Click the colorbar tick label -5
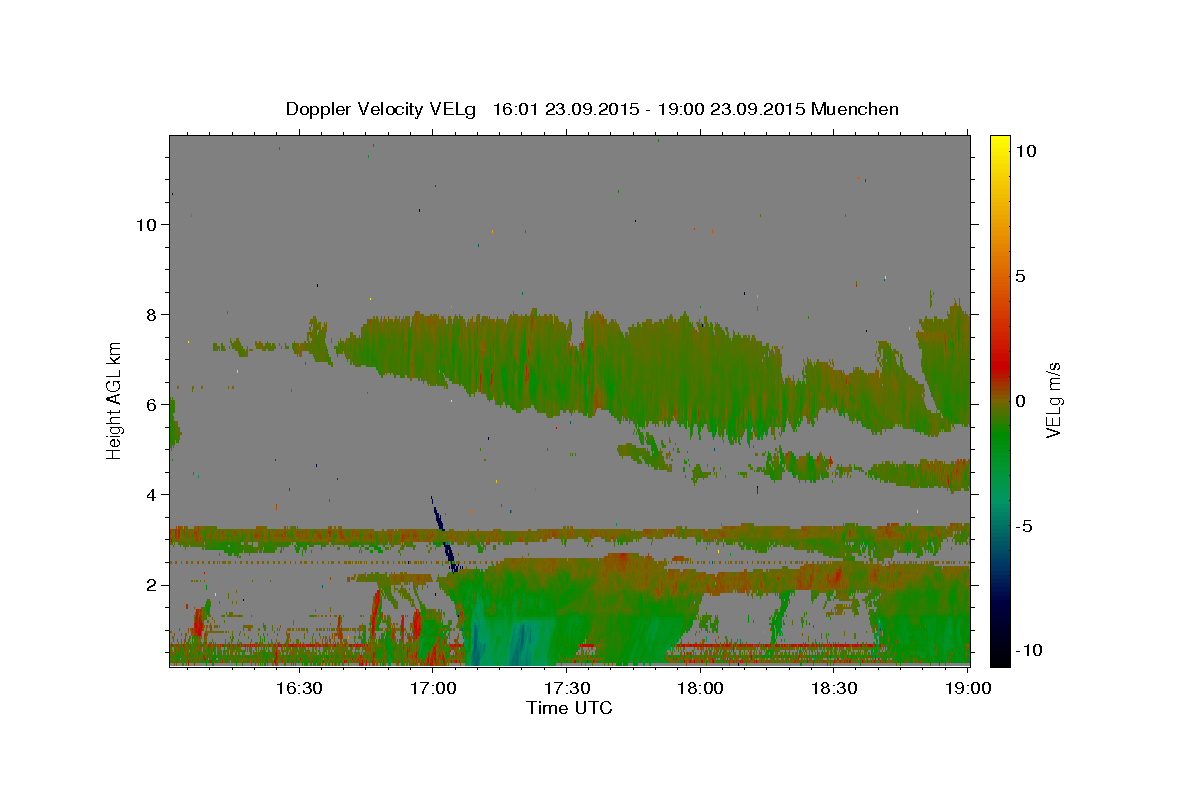The width and height of the screenshot is (1200, 800). coord(1025,526)
